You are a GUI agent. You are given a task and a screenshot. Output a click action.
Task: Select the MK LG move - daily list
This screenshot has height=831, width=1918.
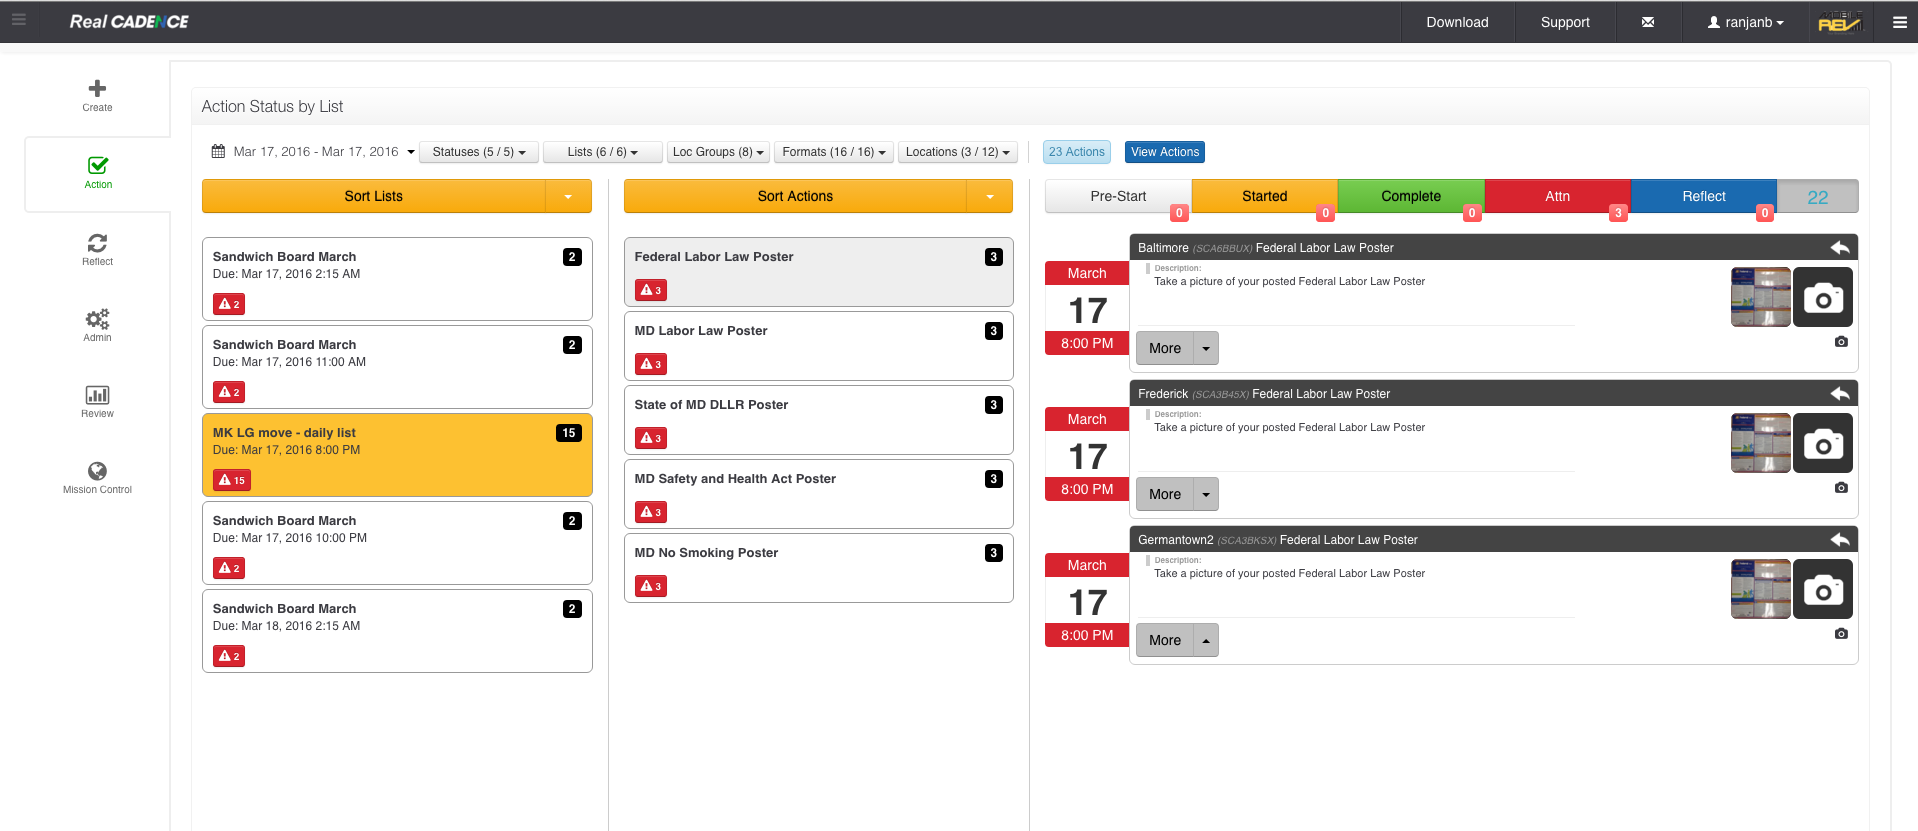(397, 455)
